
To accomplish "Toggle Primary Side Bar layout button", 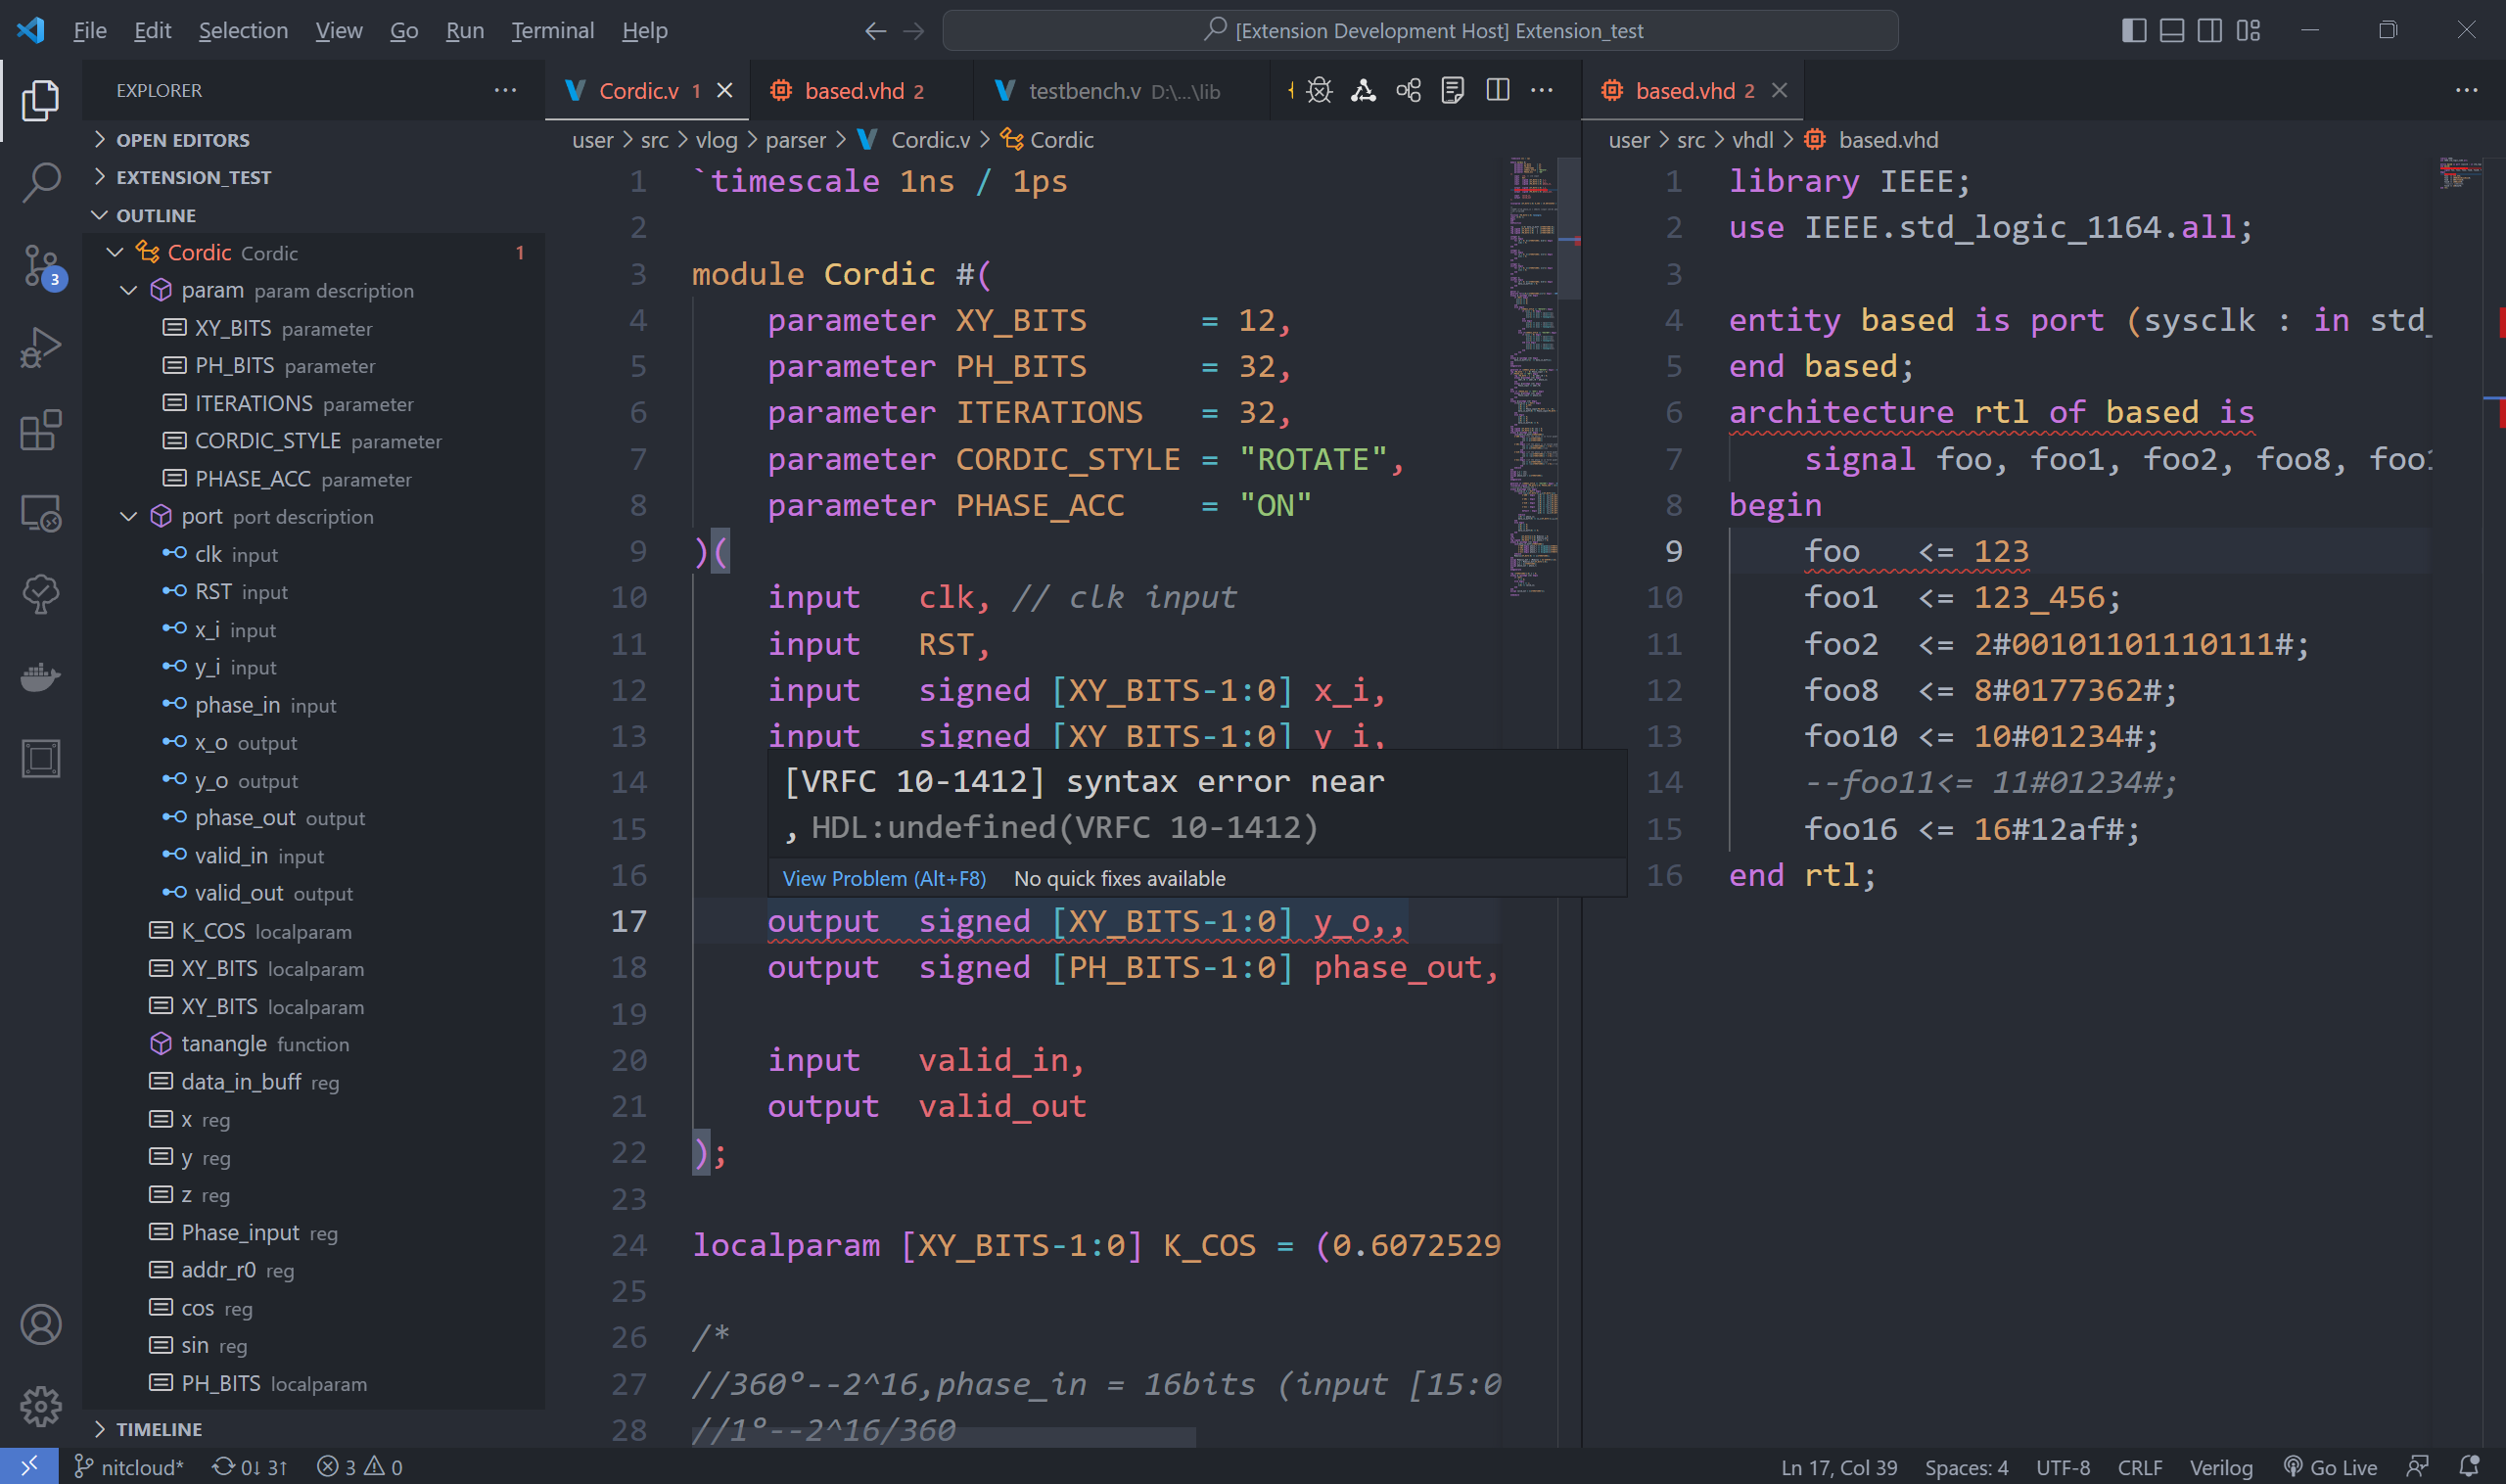I will (2133, 30).
